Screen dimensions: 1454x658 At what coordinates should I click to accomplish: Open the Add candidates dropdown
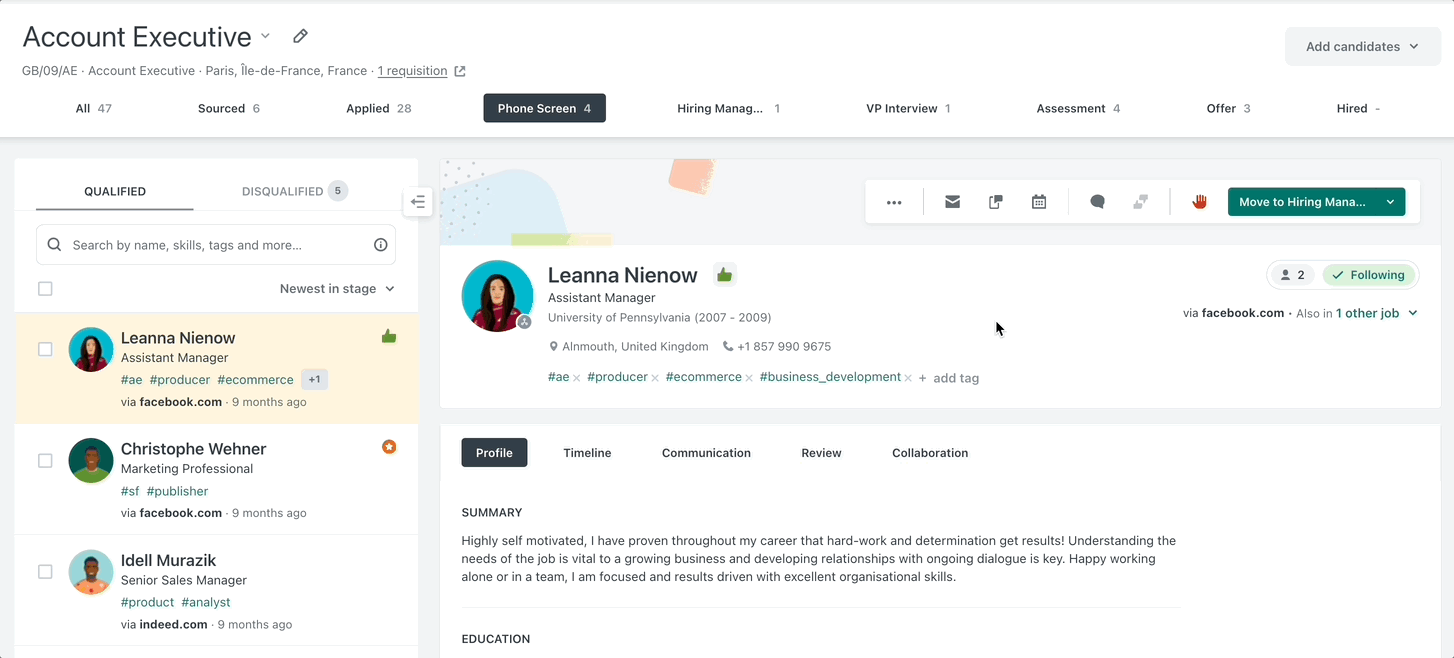click(x=1362, y=46)
